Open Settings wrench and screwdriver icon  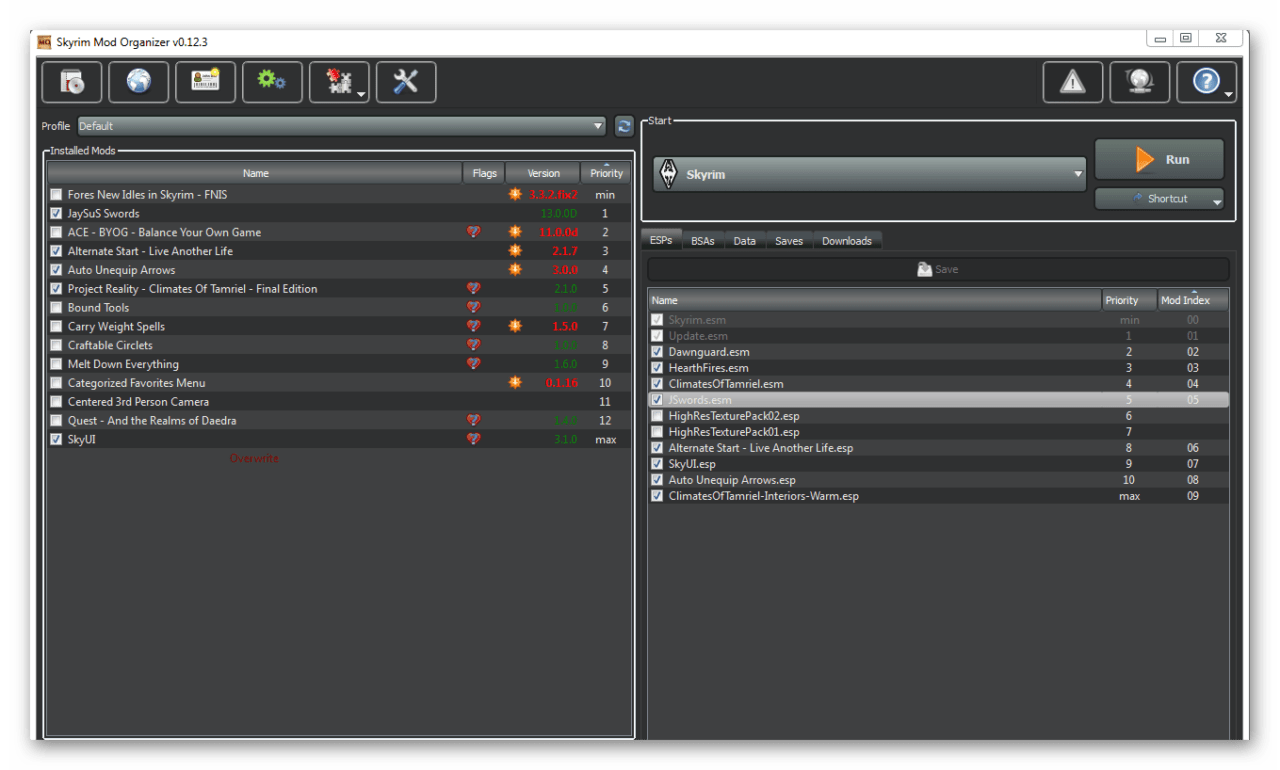406,82
